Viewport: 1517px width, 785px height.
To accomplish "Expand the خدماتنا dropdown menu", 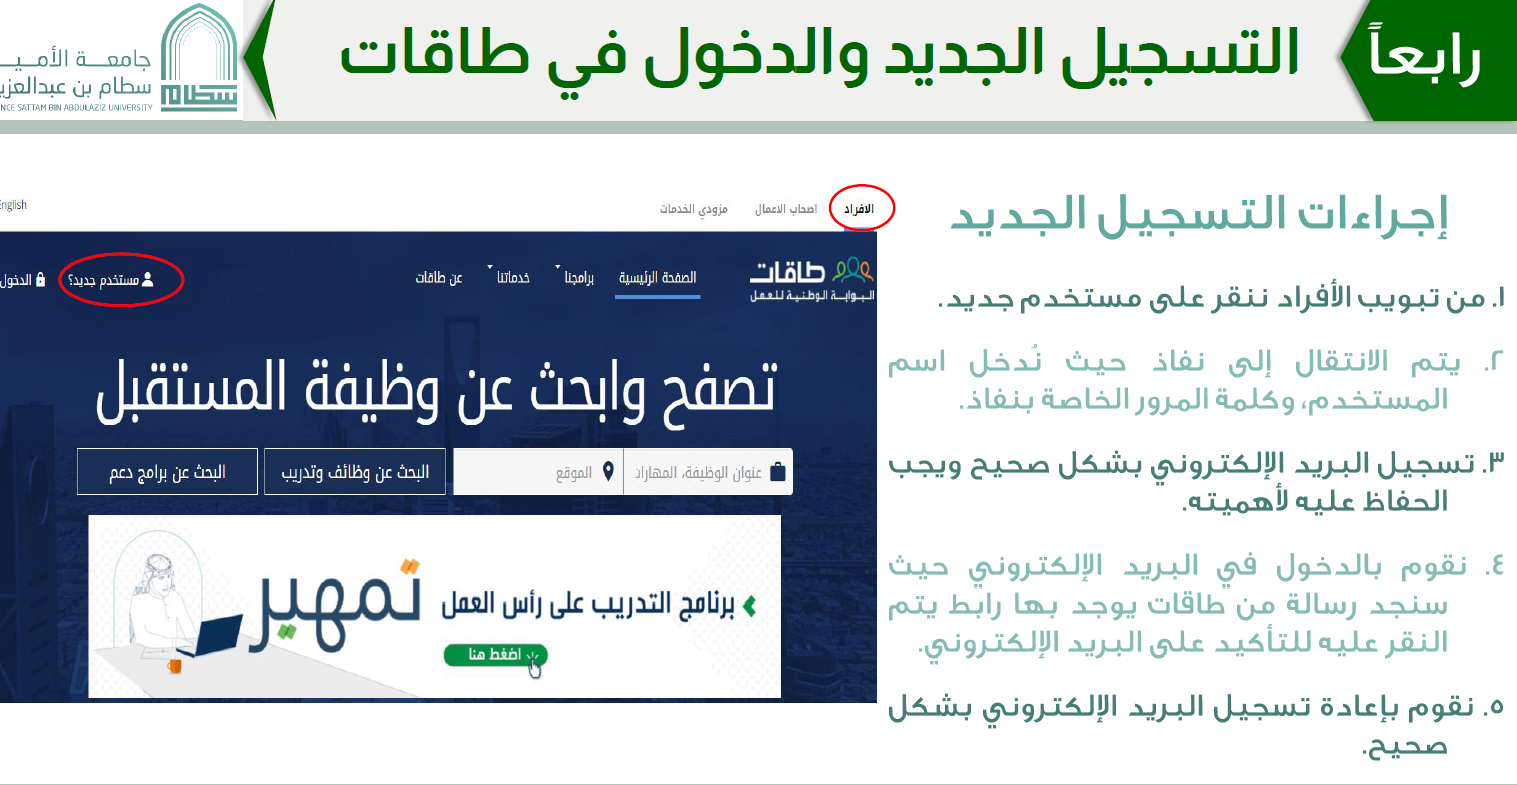I will (x=512, y=278).
